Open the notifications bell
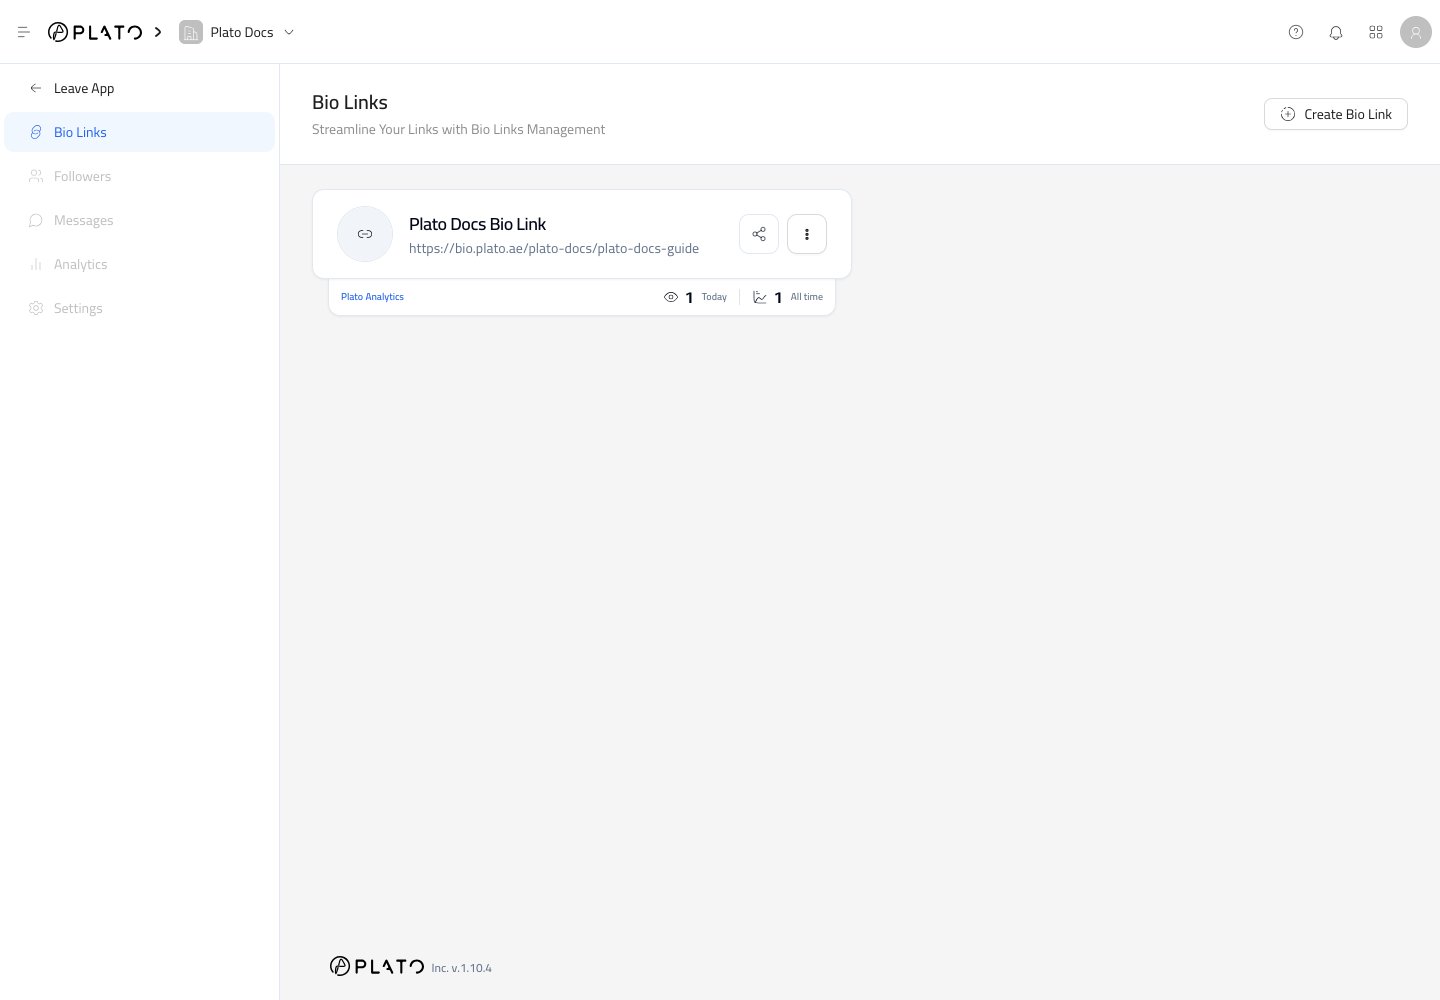Viewport: 1440px width, 1000px height. pos(1336,32)
